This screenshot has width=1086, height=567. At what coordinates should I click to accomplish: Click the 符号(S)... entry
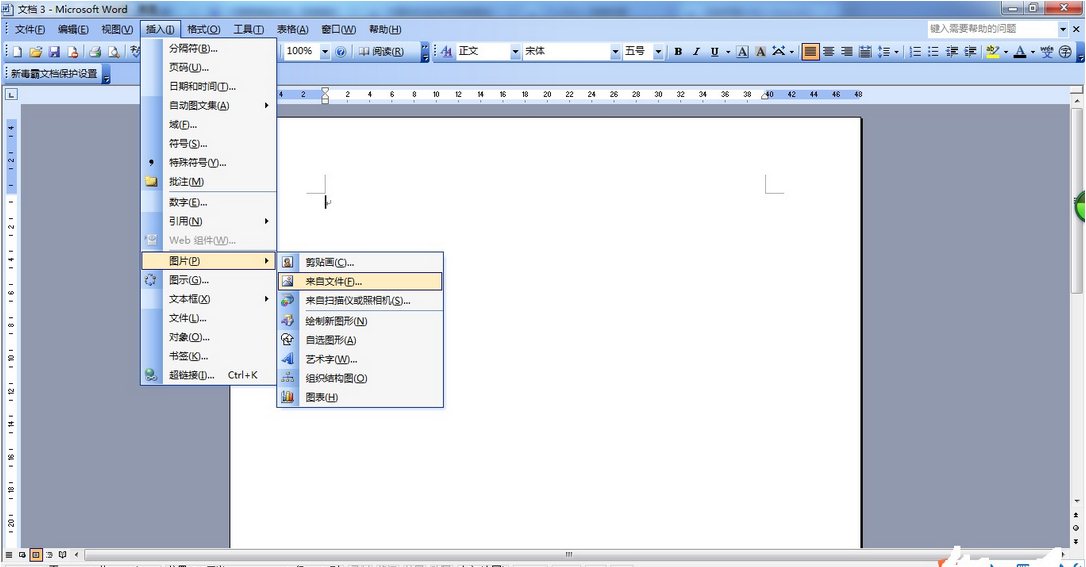click(209, 143)
